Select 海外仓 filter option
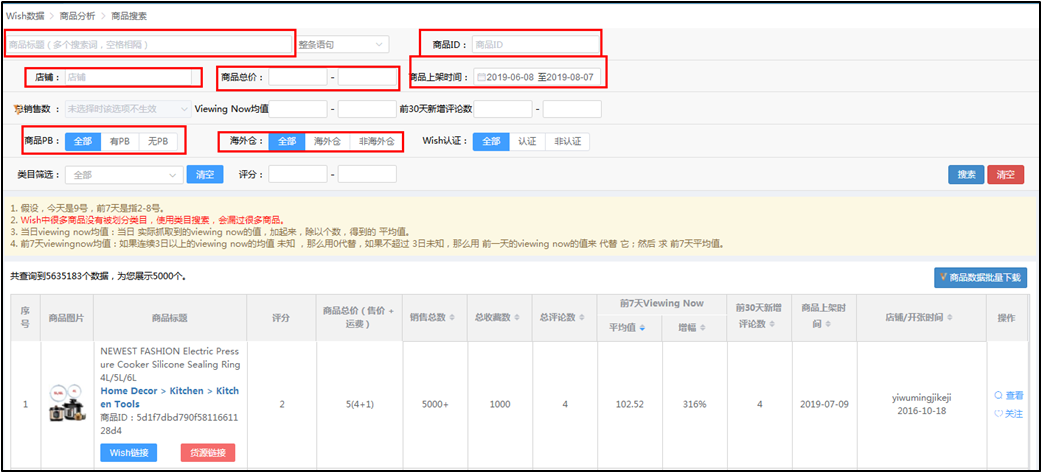This screenshot has width=1042, height=473. click(x=328, y=142)
